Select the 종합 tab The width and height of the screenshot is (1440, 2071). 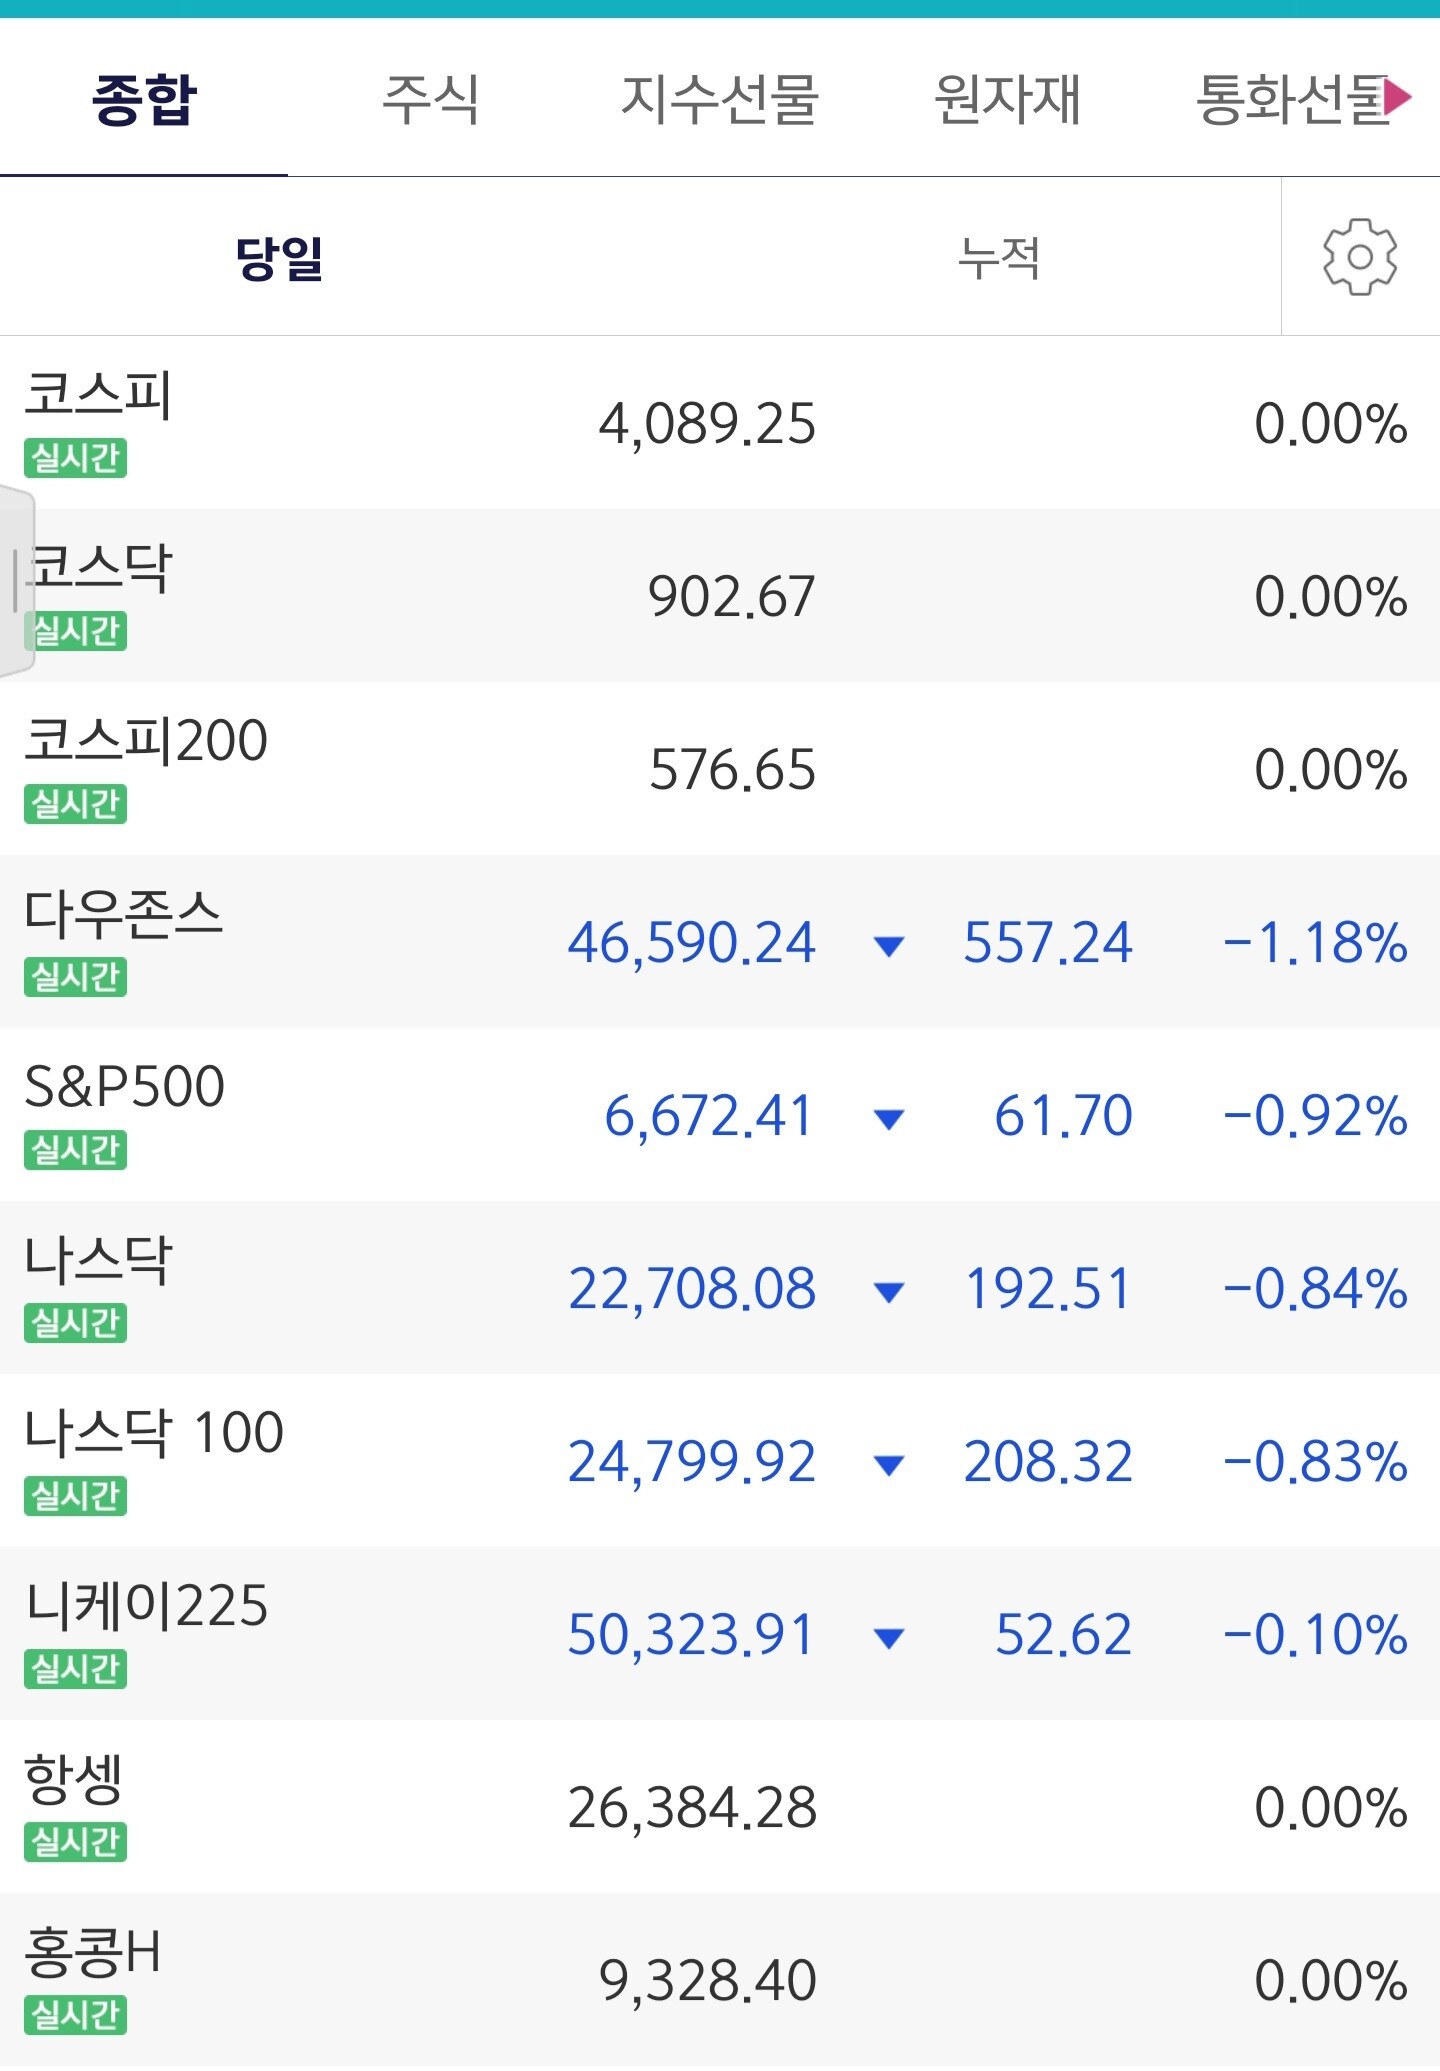[x=144, y=100]
